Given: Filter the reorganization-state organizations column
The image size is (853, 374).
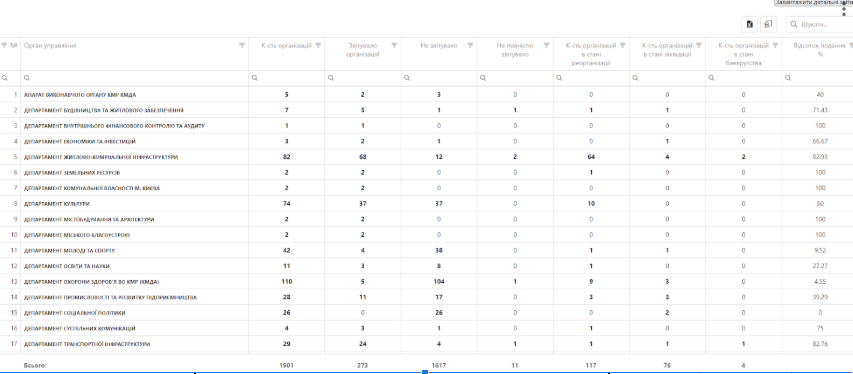Looking at the screenshot, I should tap(623, 46).
